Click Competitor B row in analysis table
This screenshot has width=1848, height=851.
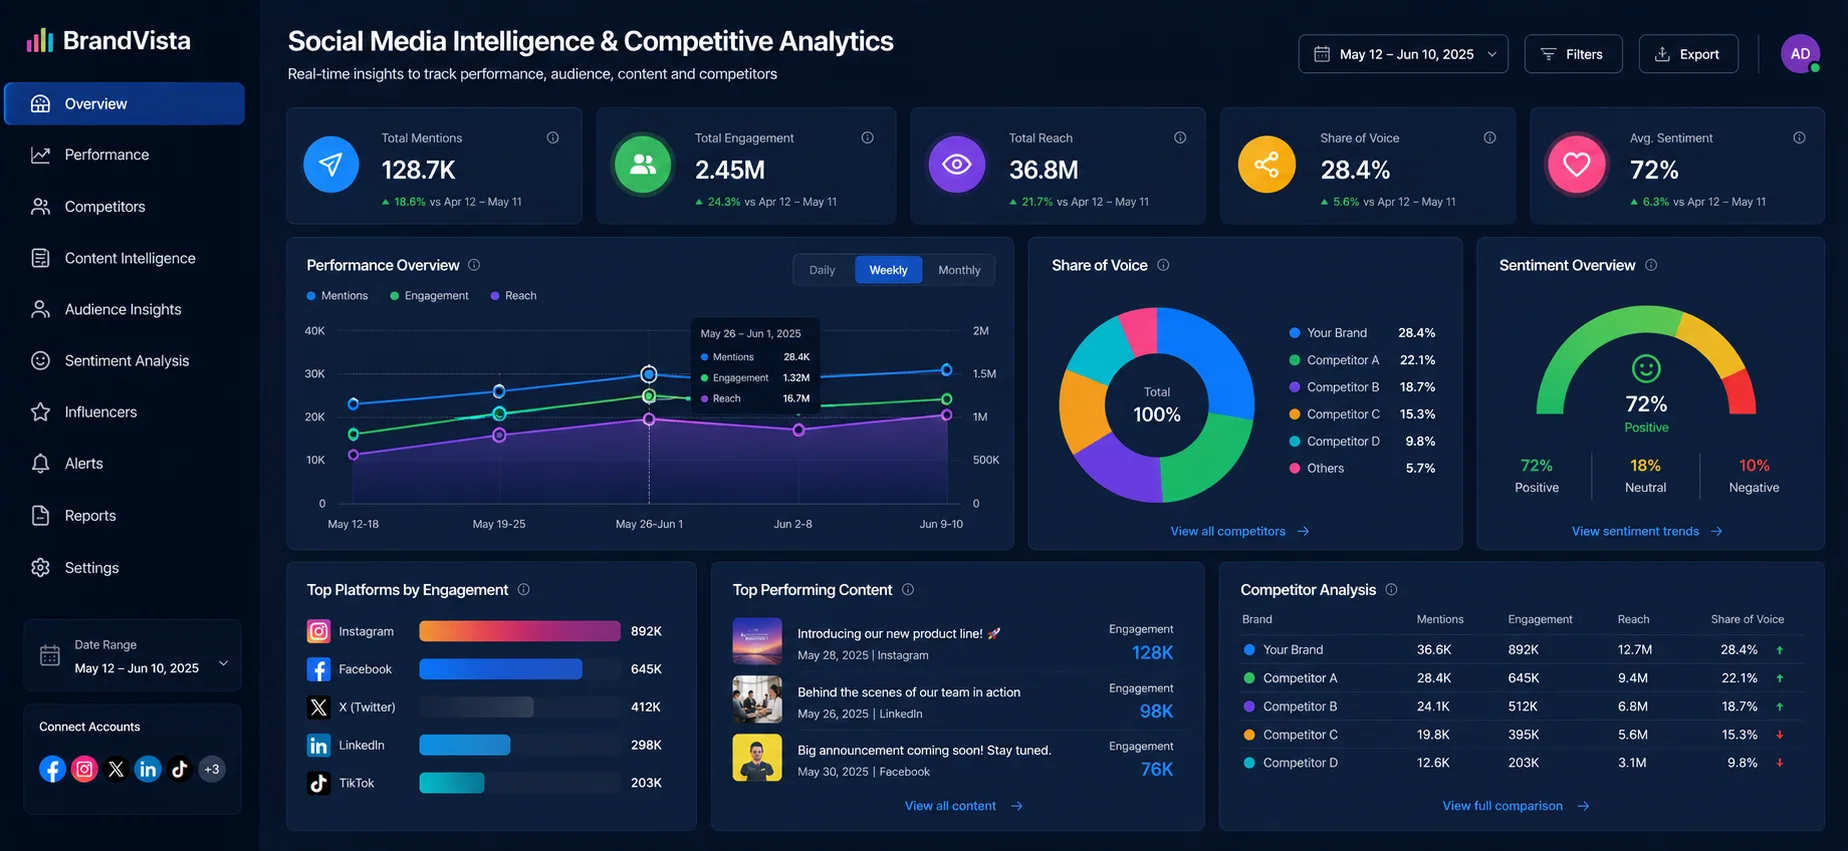point(1521,706)
